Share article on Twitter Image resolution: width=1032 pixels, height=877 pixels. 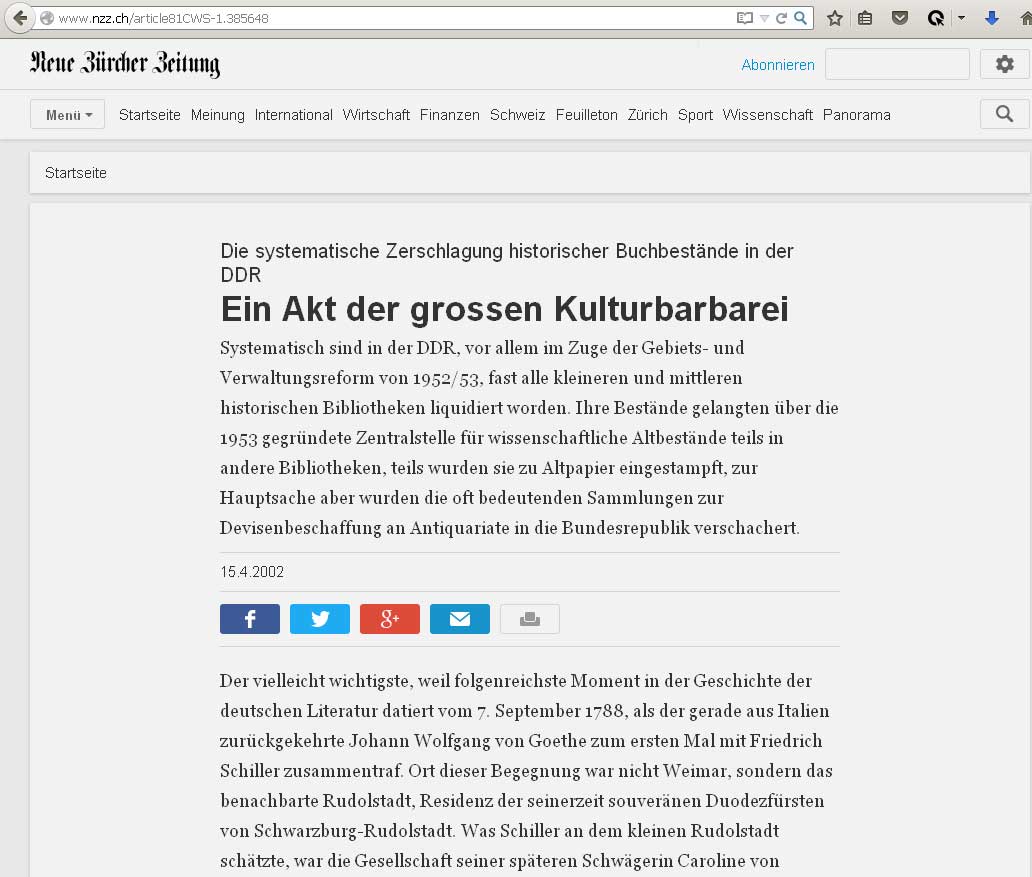[x=320, y=619]
